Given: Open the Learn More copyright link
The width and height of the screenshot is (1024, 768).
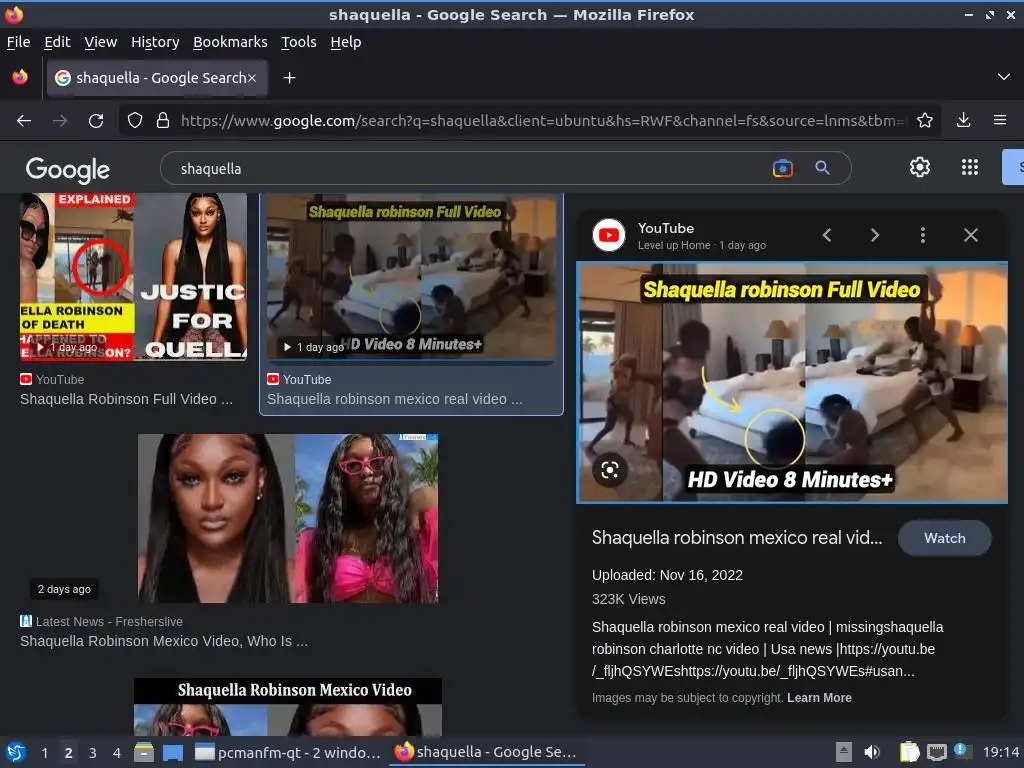Looking at the screenshot, I should pyautogui.click(x=819, y=697).
